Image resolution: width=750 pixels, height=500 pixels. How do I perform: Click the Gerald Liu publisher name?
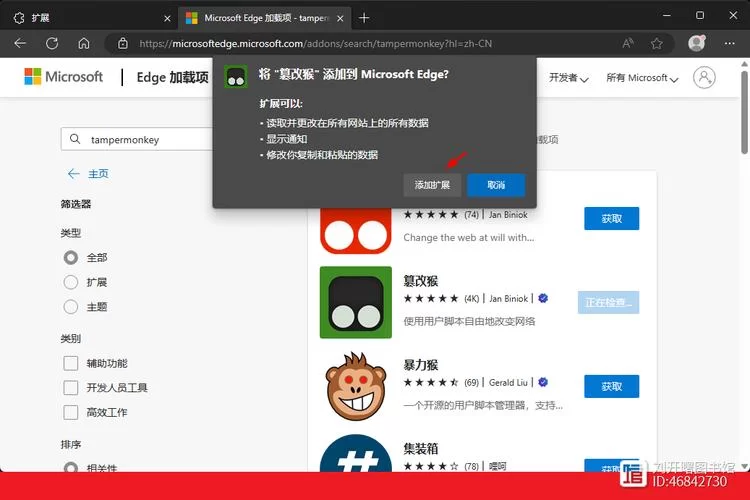(508, 383)
